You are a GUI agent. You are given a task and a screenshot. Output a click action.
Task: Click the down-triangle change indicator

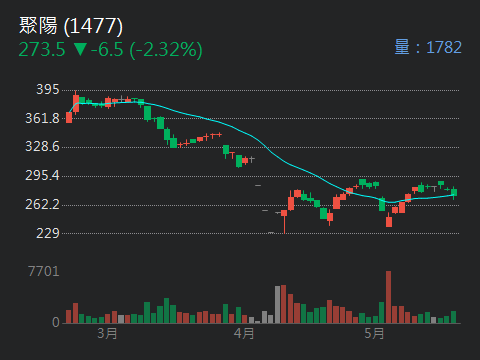pyautogui.click(x=80, y=49)
